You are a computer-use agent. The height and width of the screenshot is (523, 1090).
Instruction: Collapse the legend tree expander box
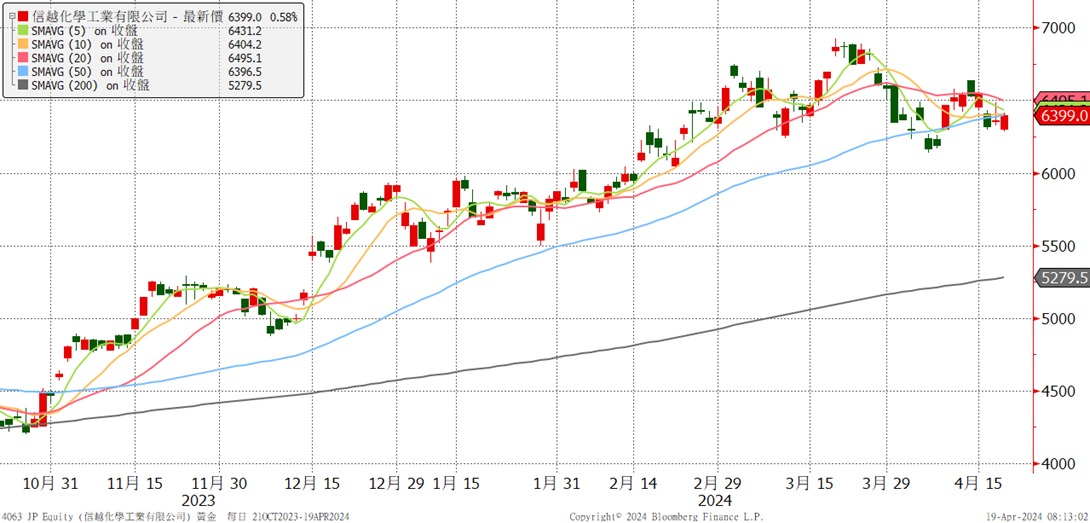coord(10,17)
